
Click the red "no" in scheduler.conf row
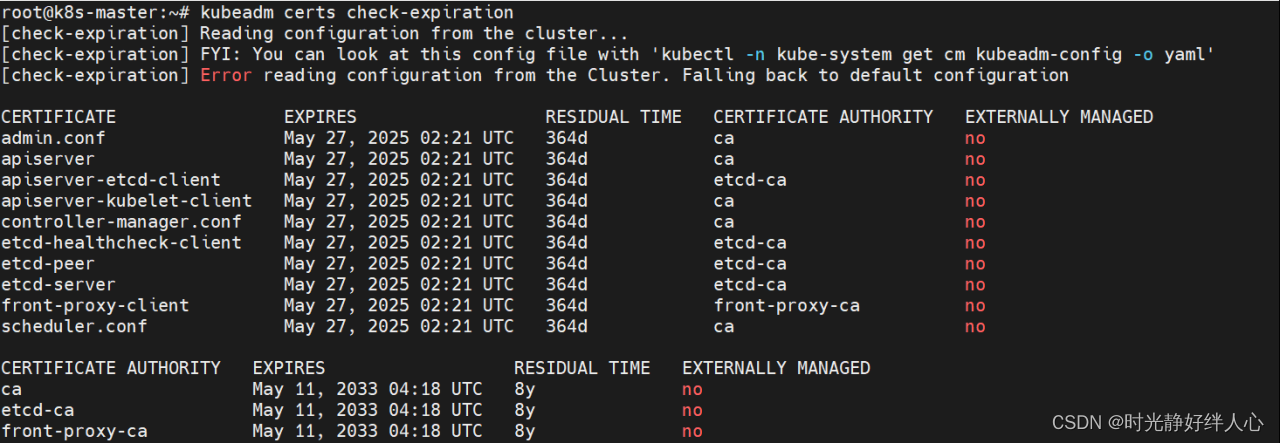point(975,327)
